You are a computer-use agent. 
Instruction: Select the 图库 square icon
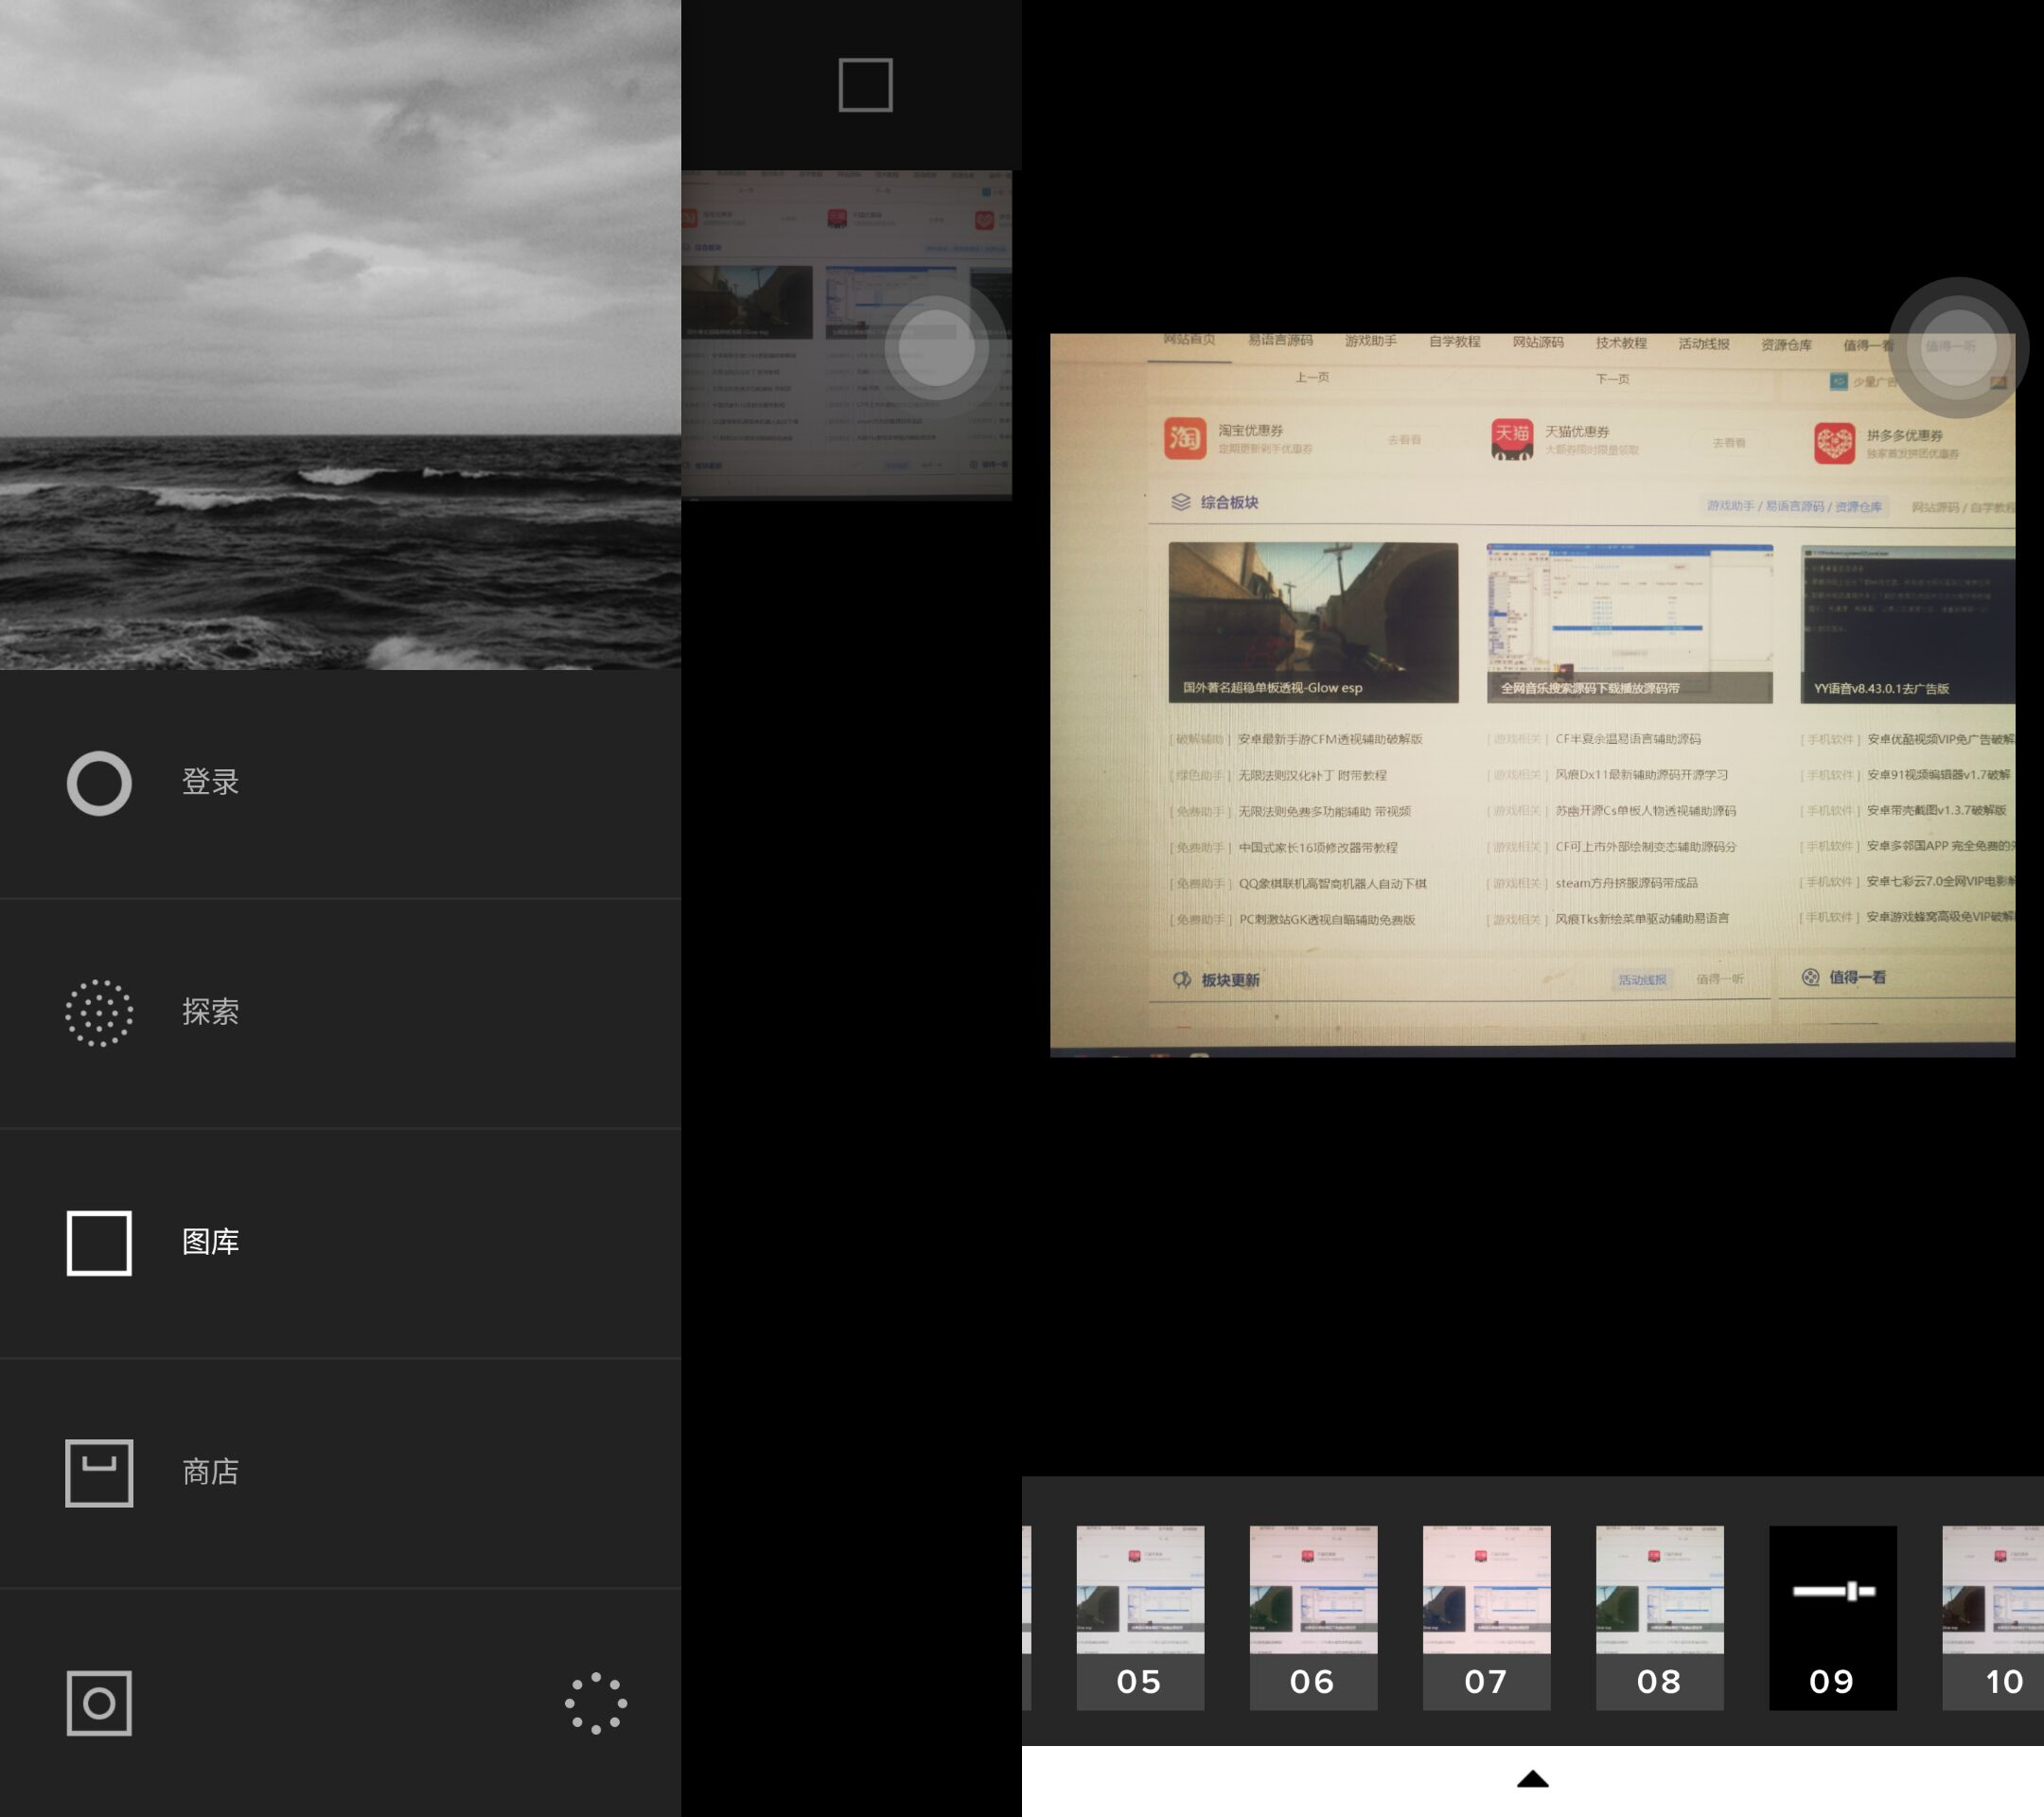click(99, 1243)
